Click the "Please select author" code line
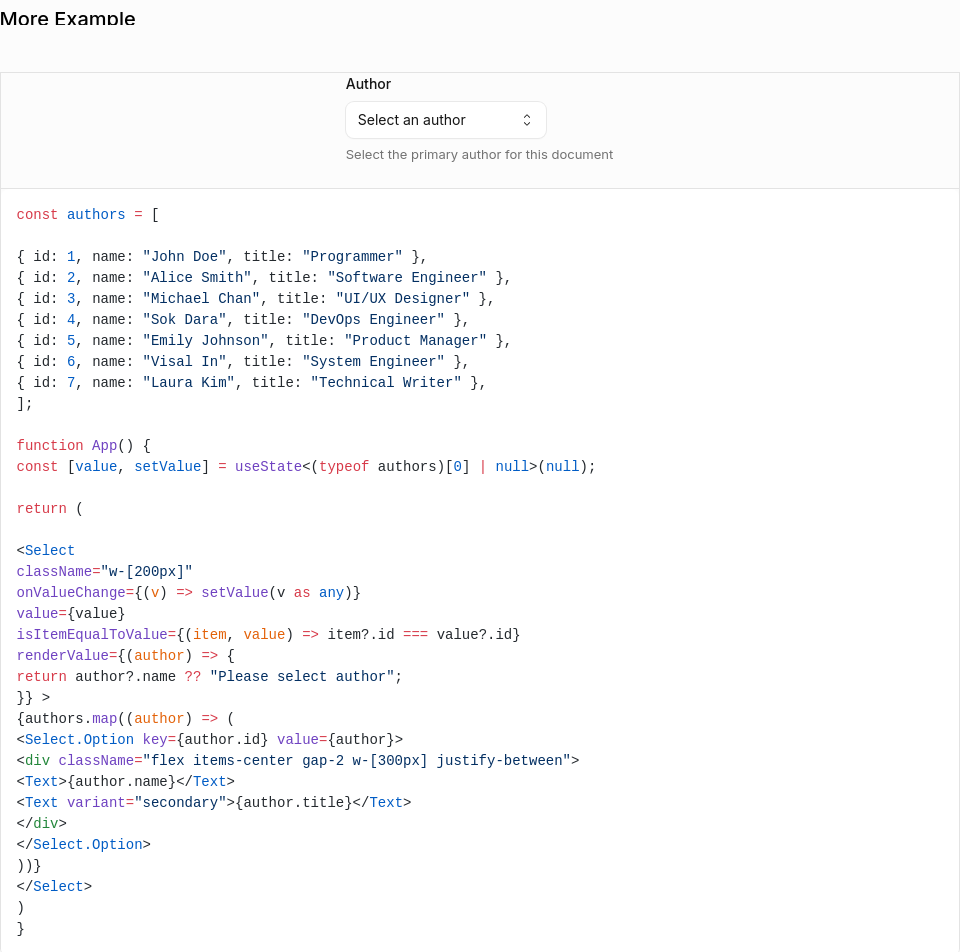This screenshot has width=960, height=952. pyautogui.click(x=209, y=677)
